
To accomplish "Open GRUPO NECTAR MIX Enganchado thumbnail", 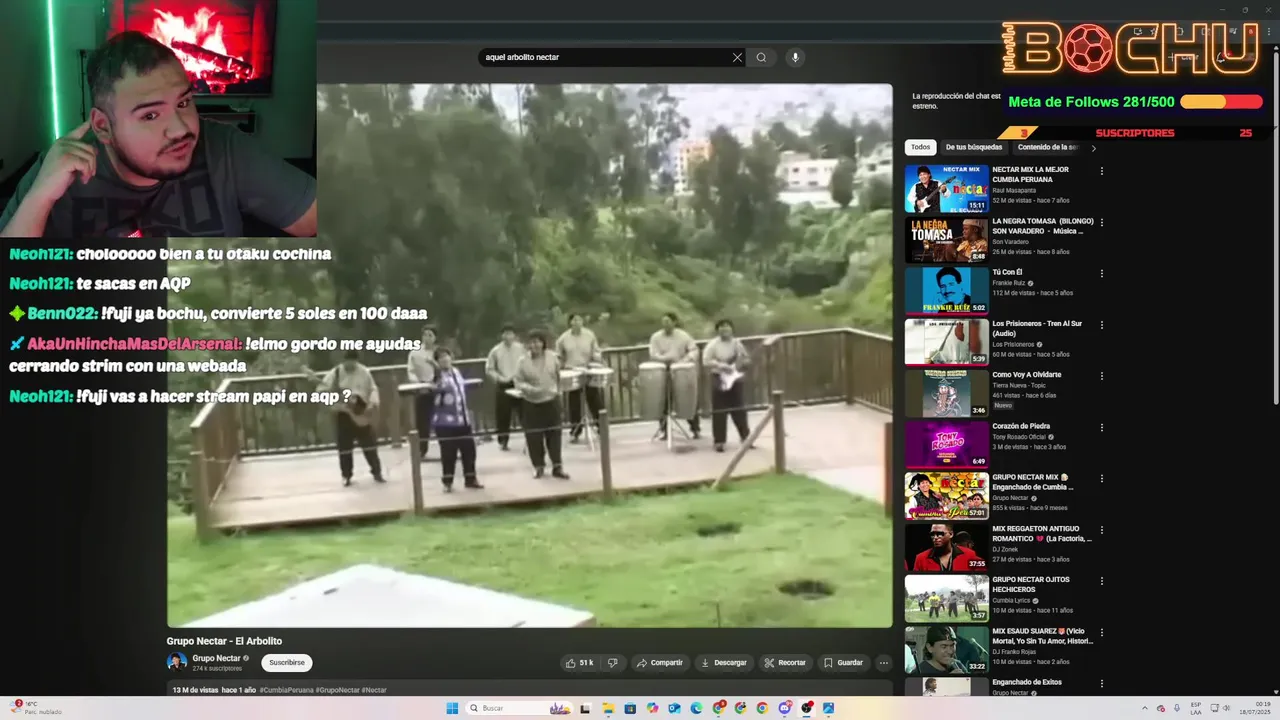I will click(946, 496).
